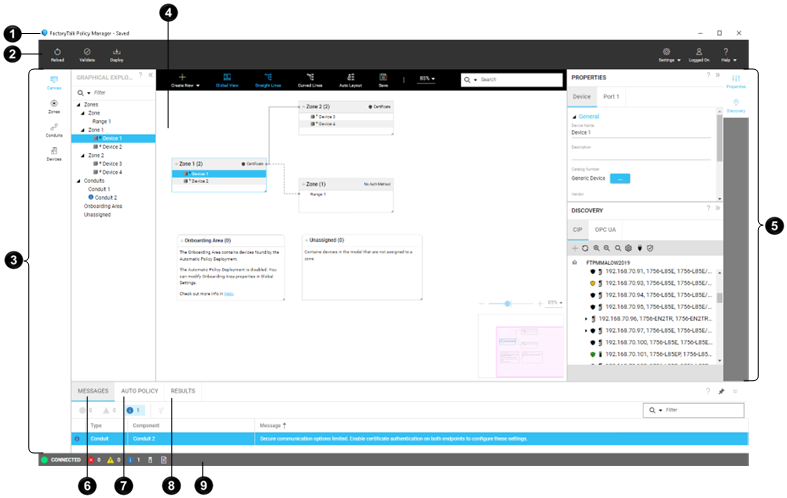Switch to Canvas view in the sidebar
This screenshot has height=498, width=787.
coord(54,83)
